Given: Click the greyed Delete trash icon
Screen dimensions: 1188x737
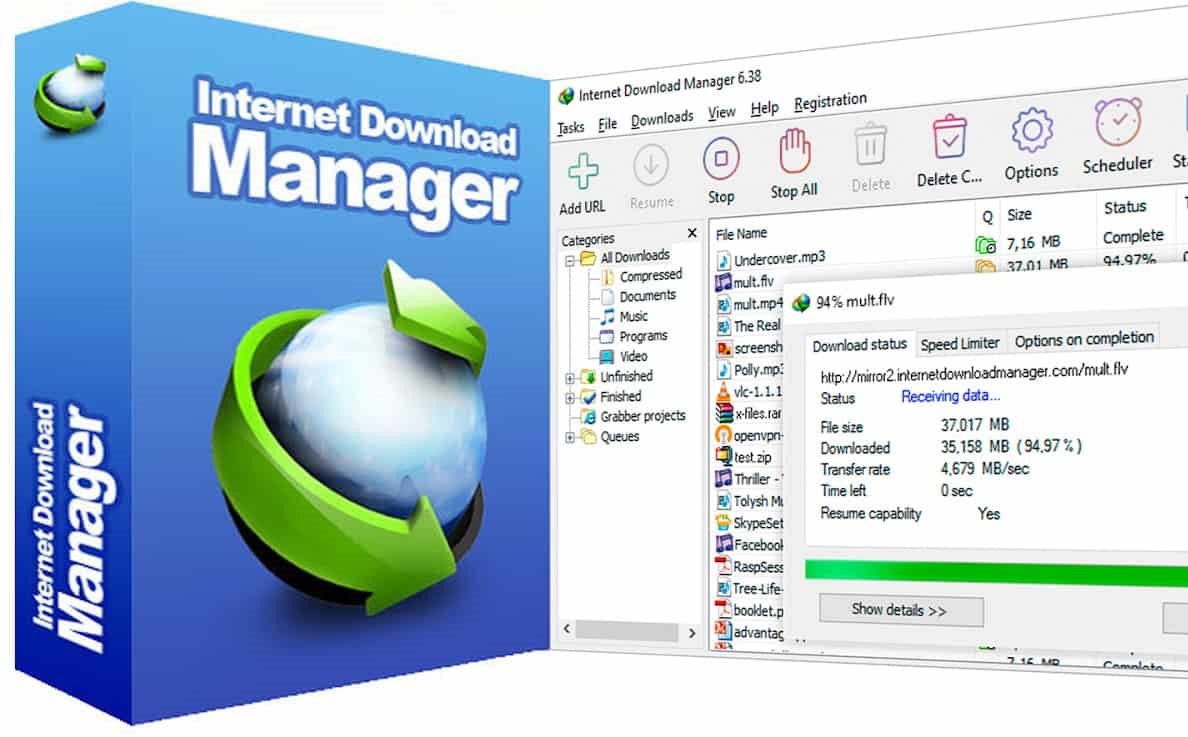Looking at the screenshot, I should tap(871, 144).
